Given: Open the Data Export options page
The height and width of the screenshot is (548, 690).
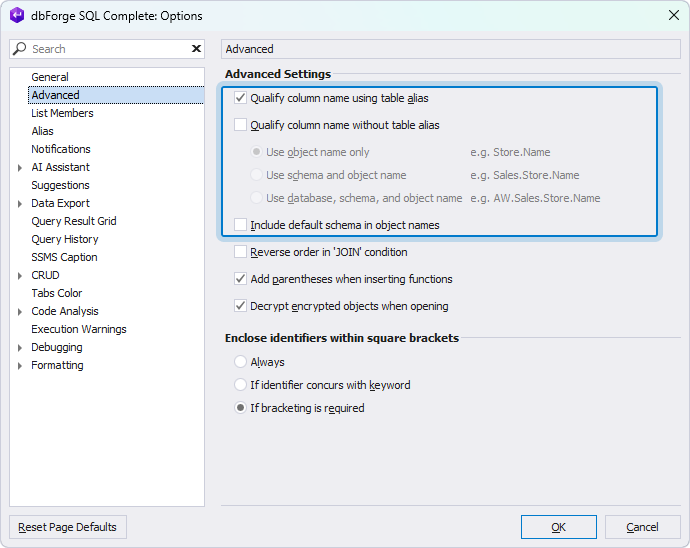Looking at the screenshot, I should point(60,203).
